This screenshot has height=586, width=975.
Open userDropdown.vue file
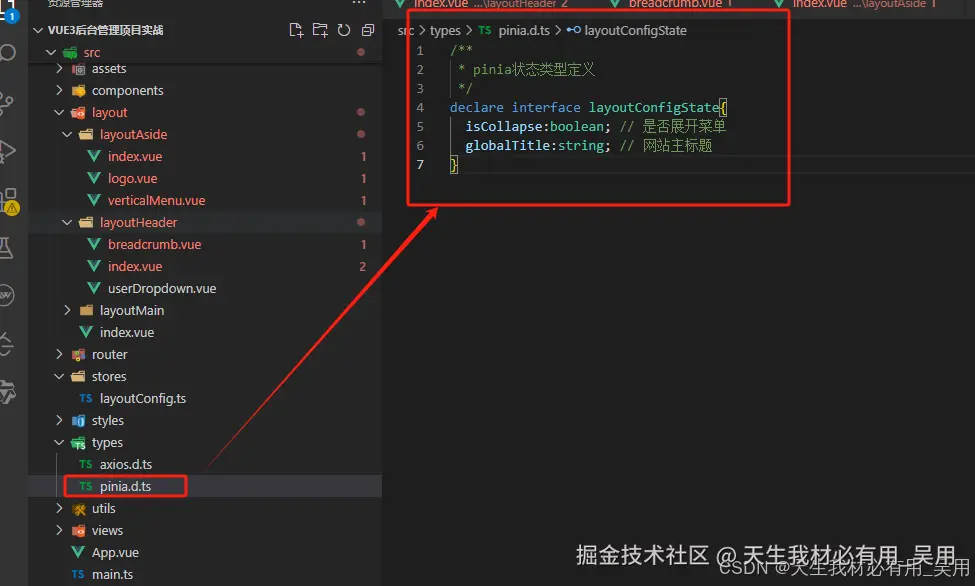[162, 288]
